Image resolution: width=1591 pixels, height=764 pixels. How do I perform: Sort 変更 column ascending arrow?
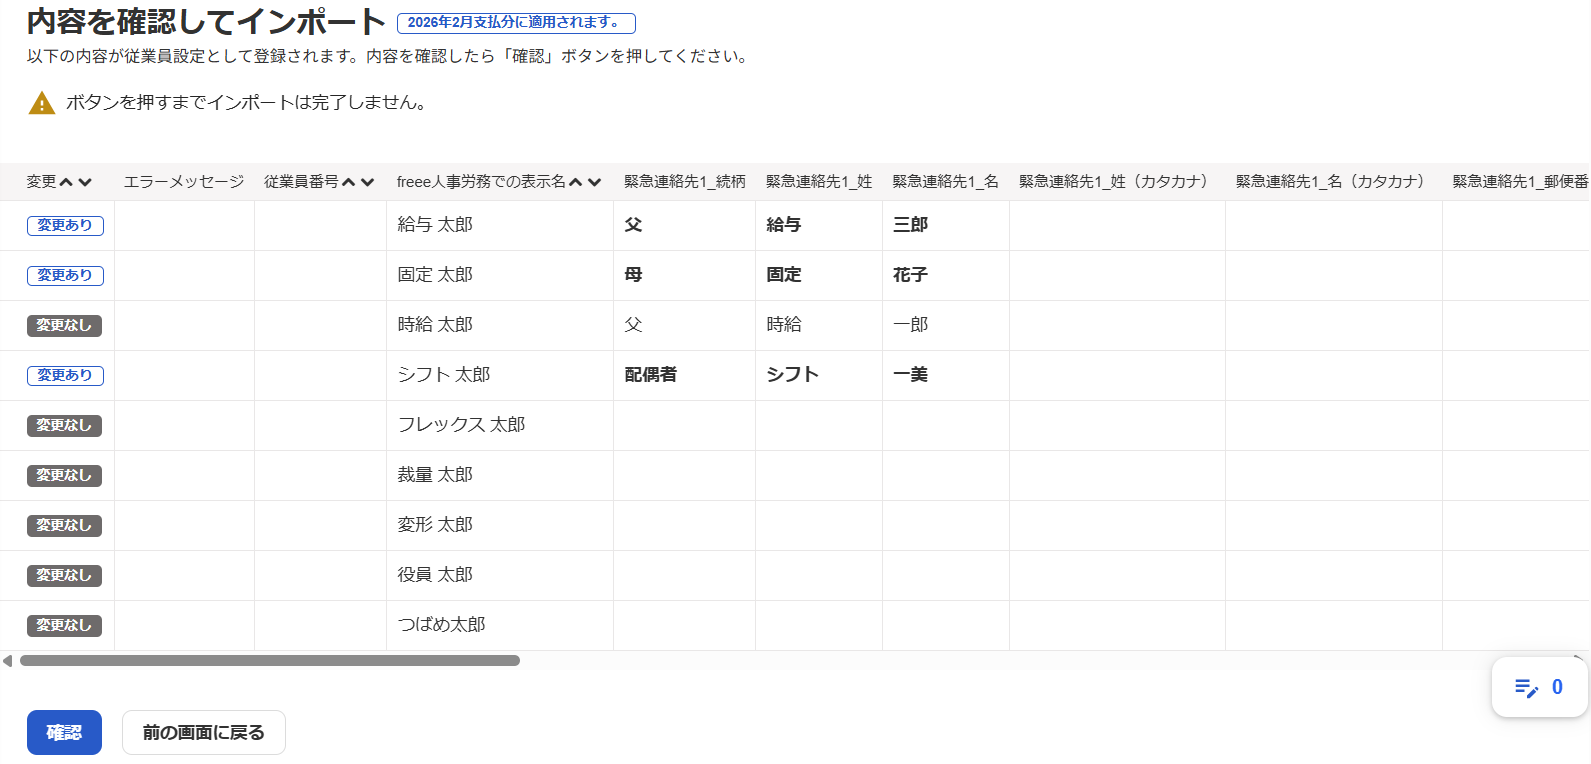click(67, 182)
